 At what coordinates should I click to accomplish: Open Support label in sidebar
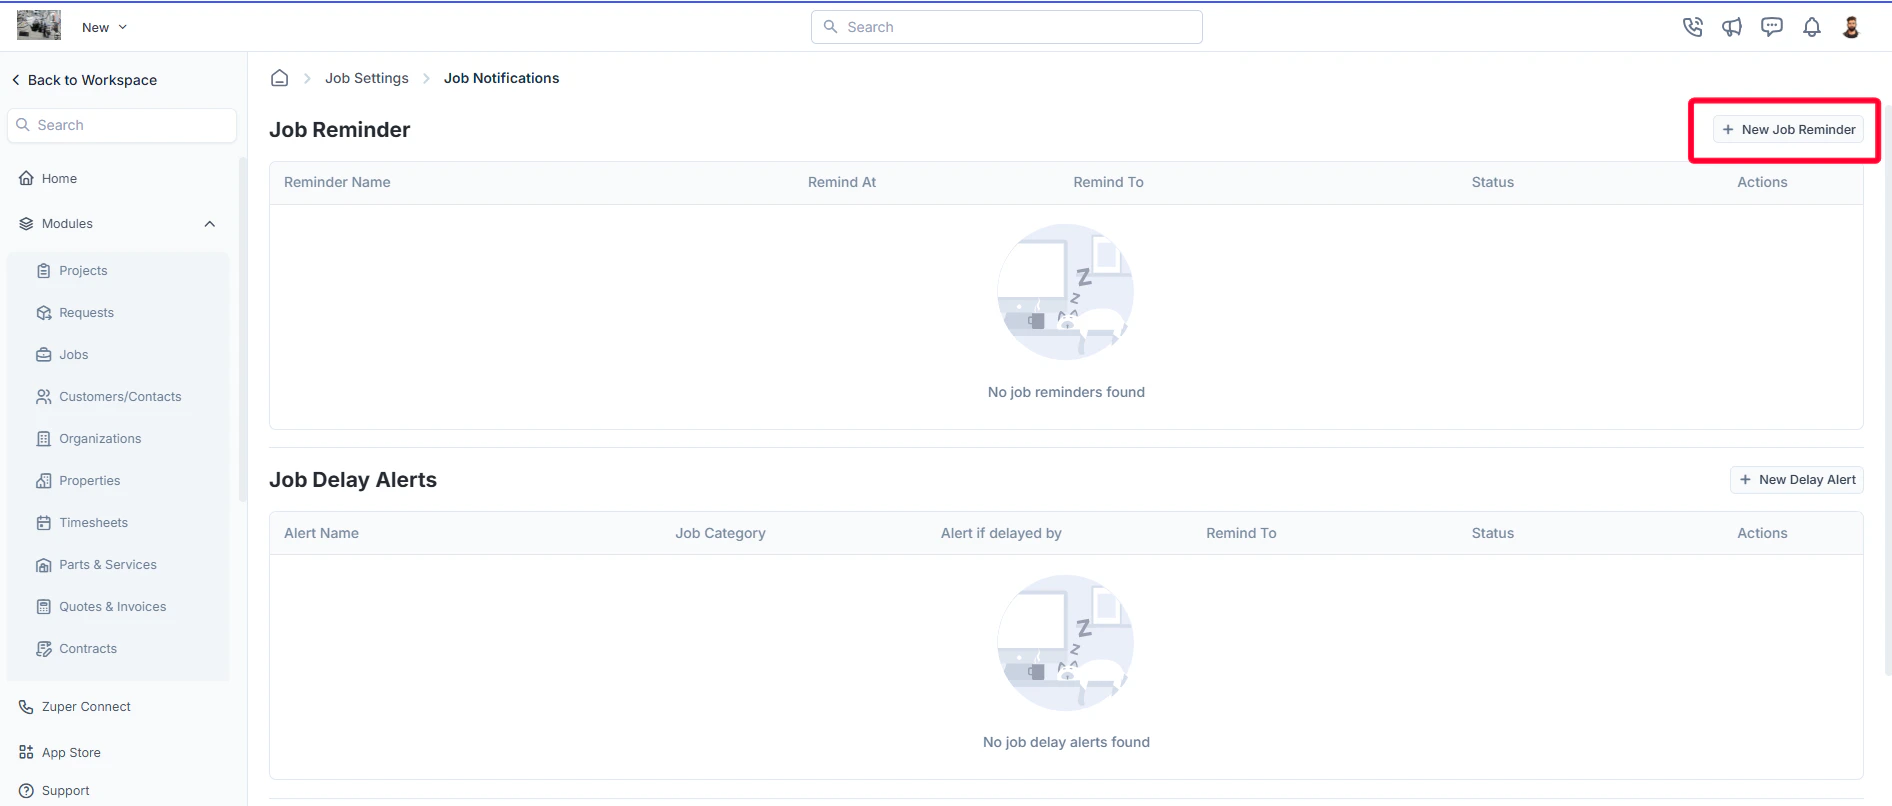coord(66,791)
